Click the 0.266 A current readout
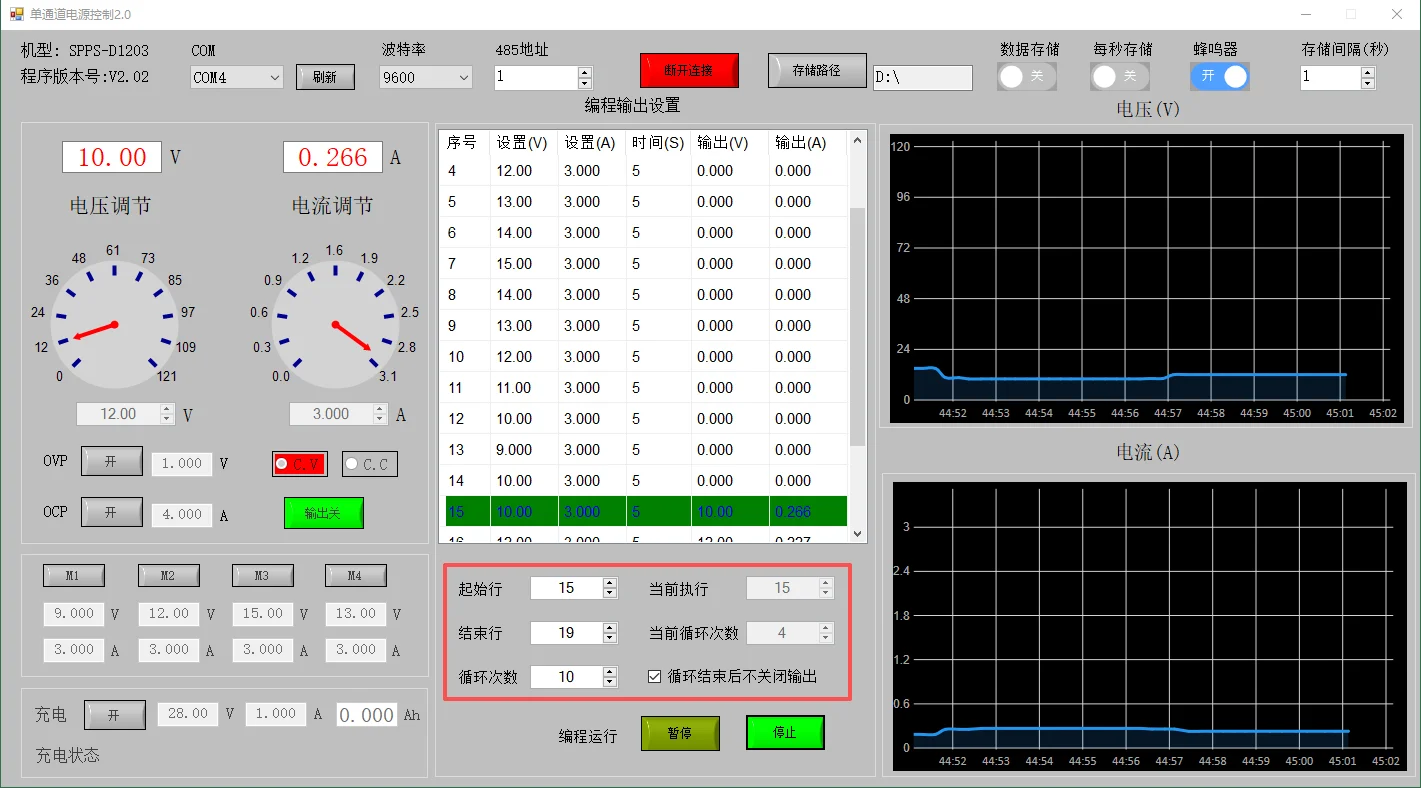Screen dimensions: 1421x788 pos(333,157)
